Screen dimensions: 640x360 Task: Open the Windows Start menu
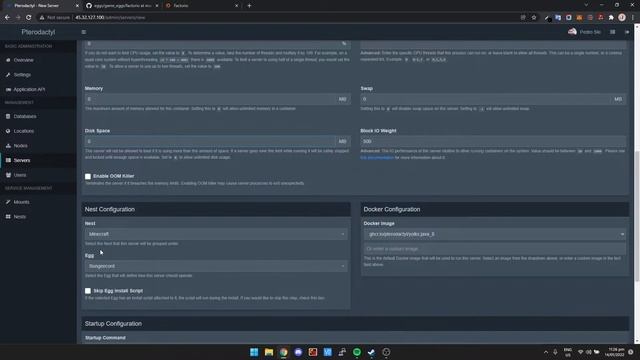254,352
